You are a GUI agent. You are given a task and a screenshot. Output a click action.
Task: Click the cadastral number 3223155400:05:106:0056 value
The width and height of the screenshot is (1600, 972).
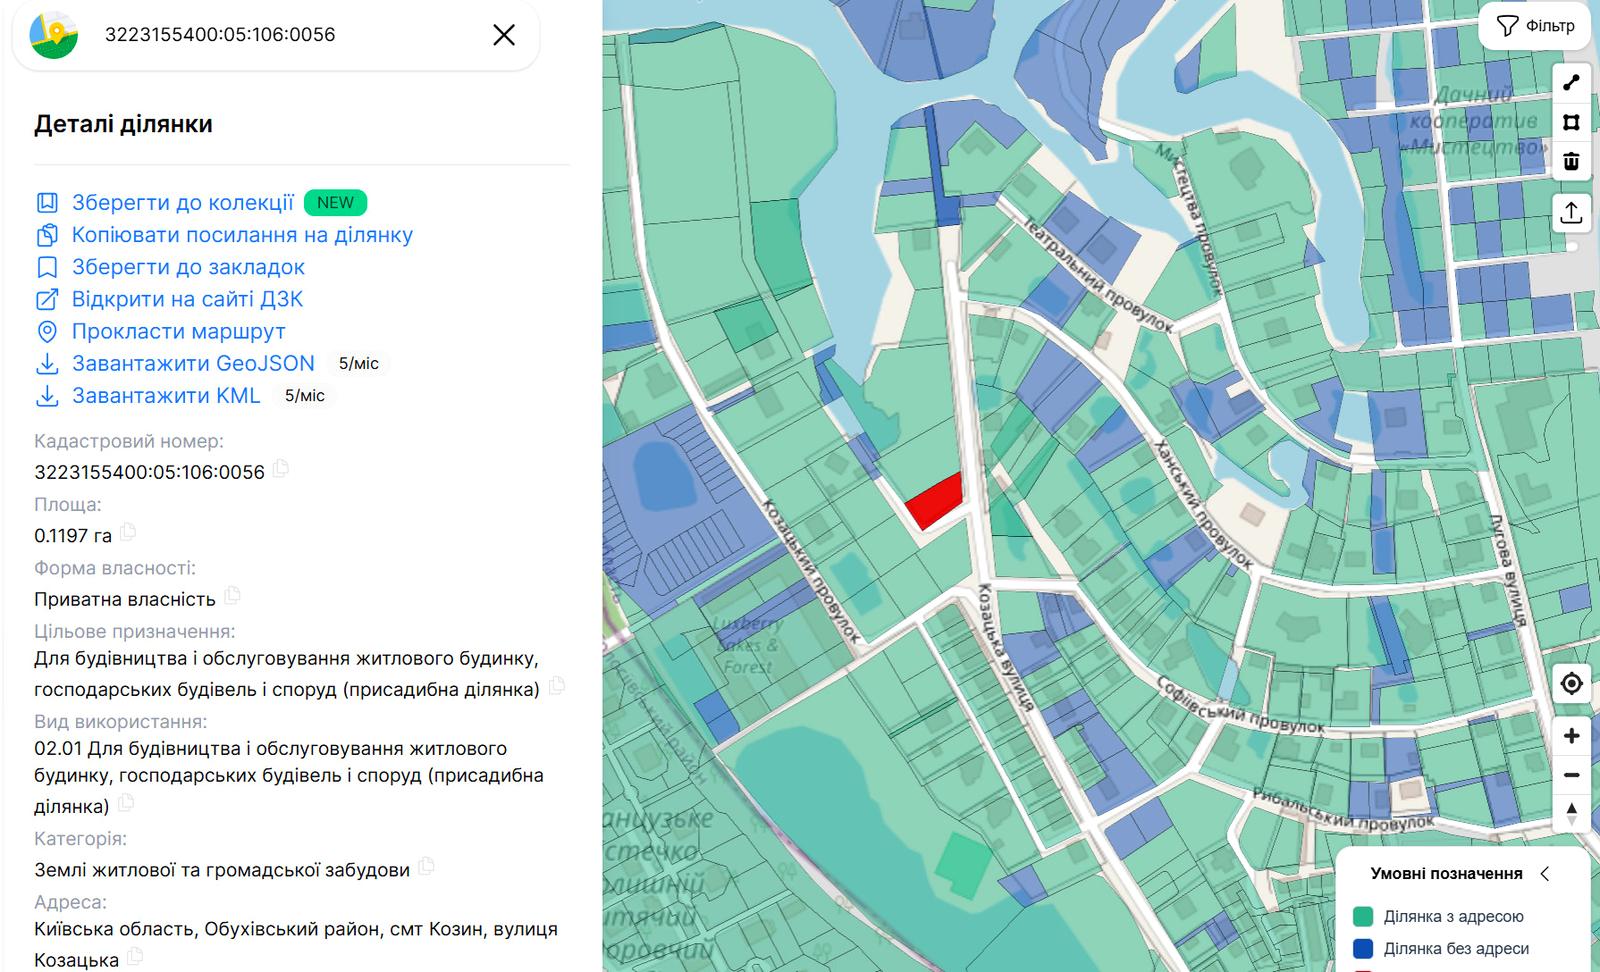[149, 472]
